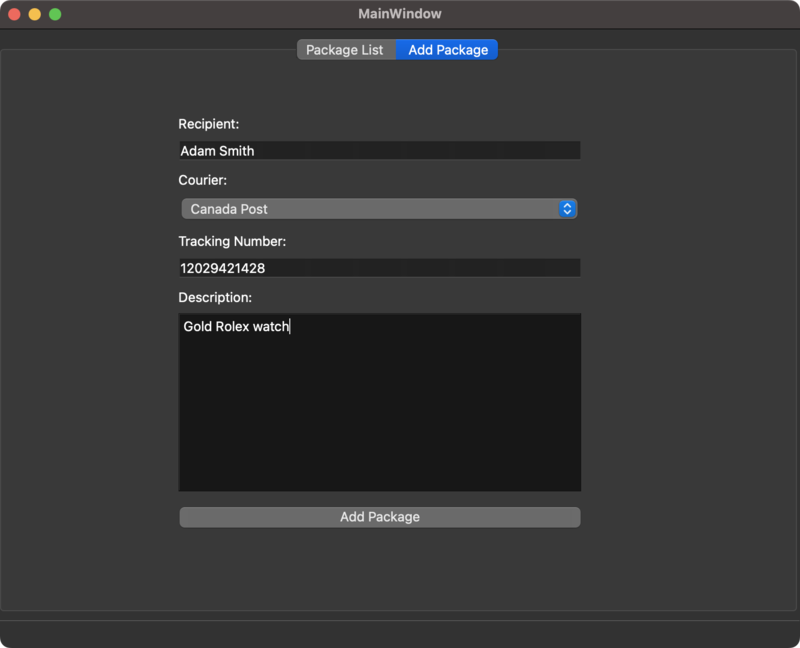Place cursor after Gold Rolex watch text

[x=290, y=327]
